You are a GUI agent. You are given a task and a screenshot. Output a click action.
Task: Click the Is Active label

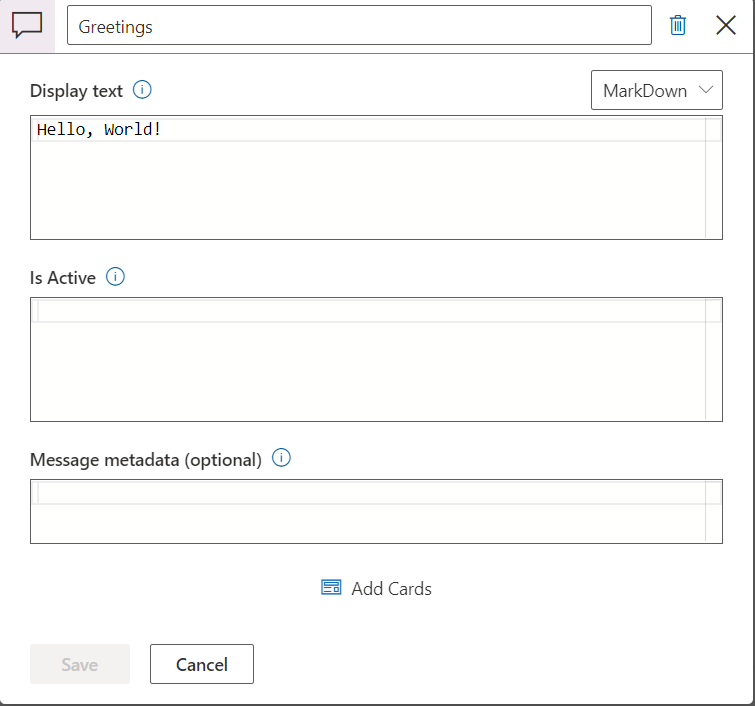click(x=63, y=278)
